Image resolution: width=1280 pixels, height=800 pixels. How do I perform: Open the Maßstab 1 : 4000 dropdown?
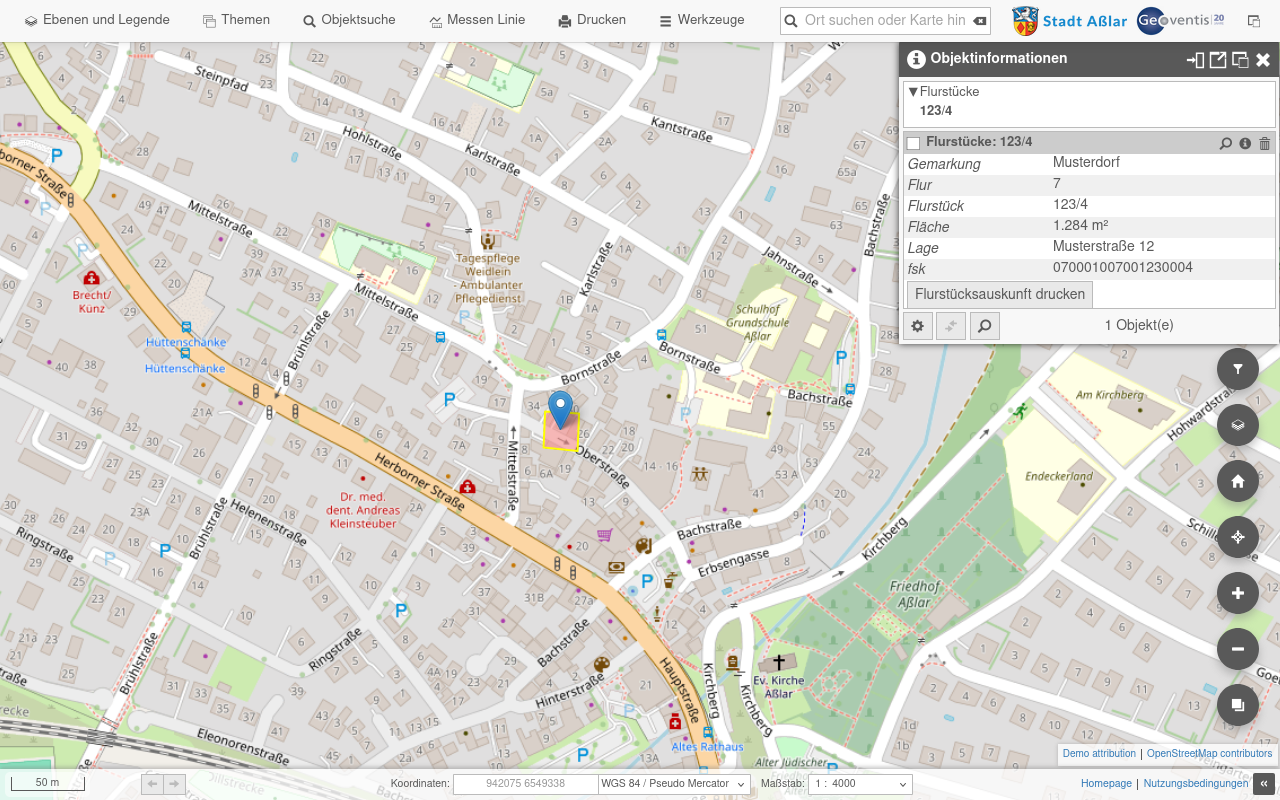(x=860, y=784)
